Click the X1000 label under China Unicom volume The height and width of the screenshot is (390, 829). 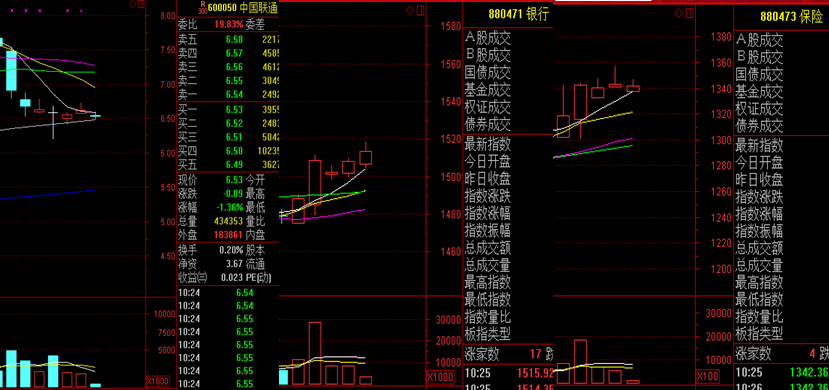(x=158, y=381)
